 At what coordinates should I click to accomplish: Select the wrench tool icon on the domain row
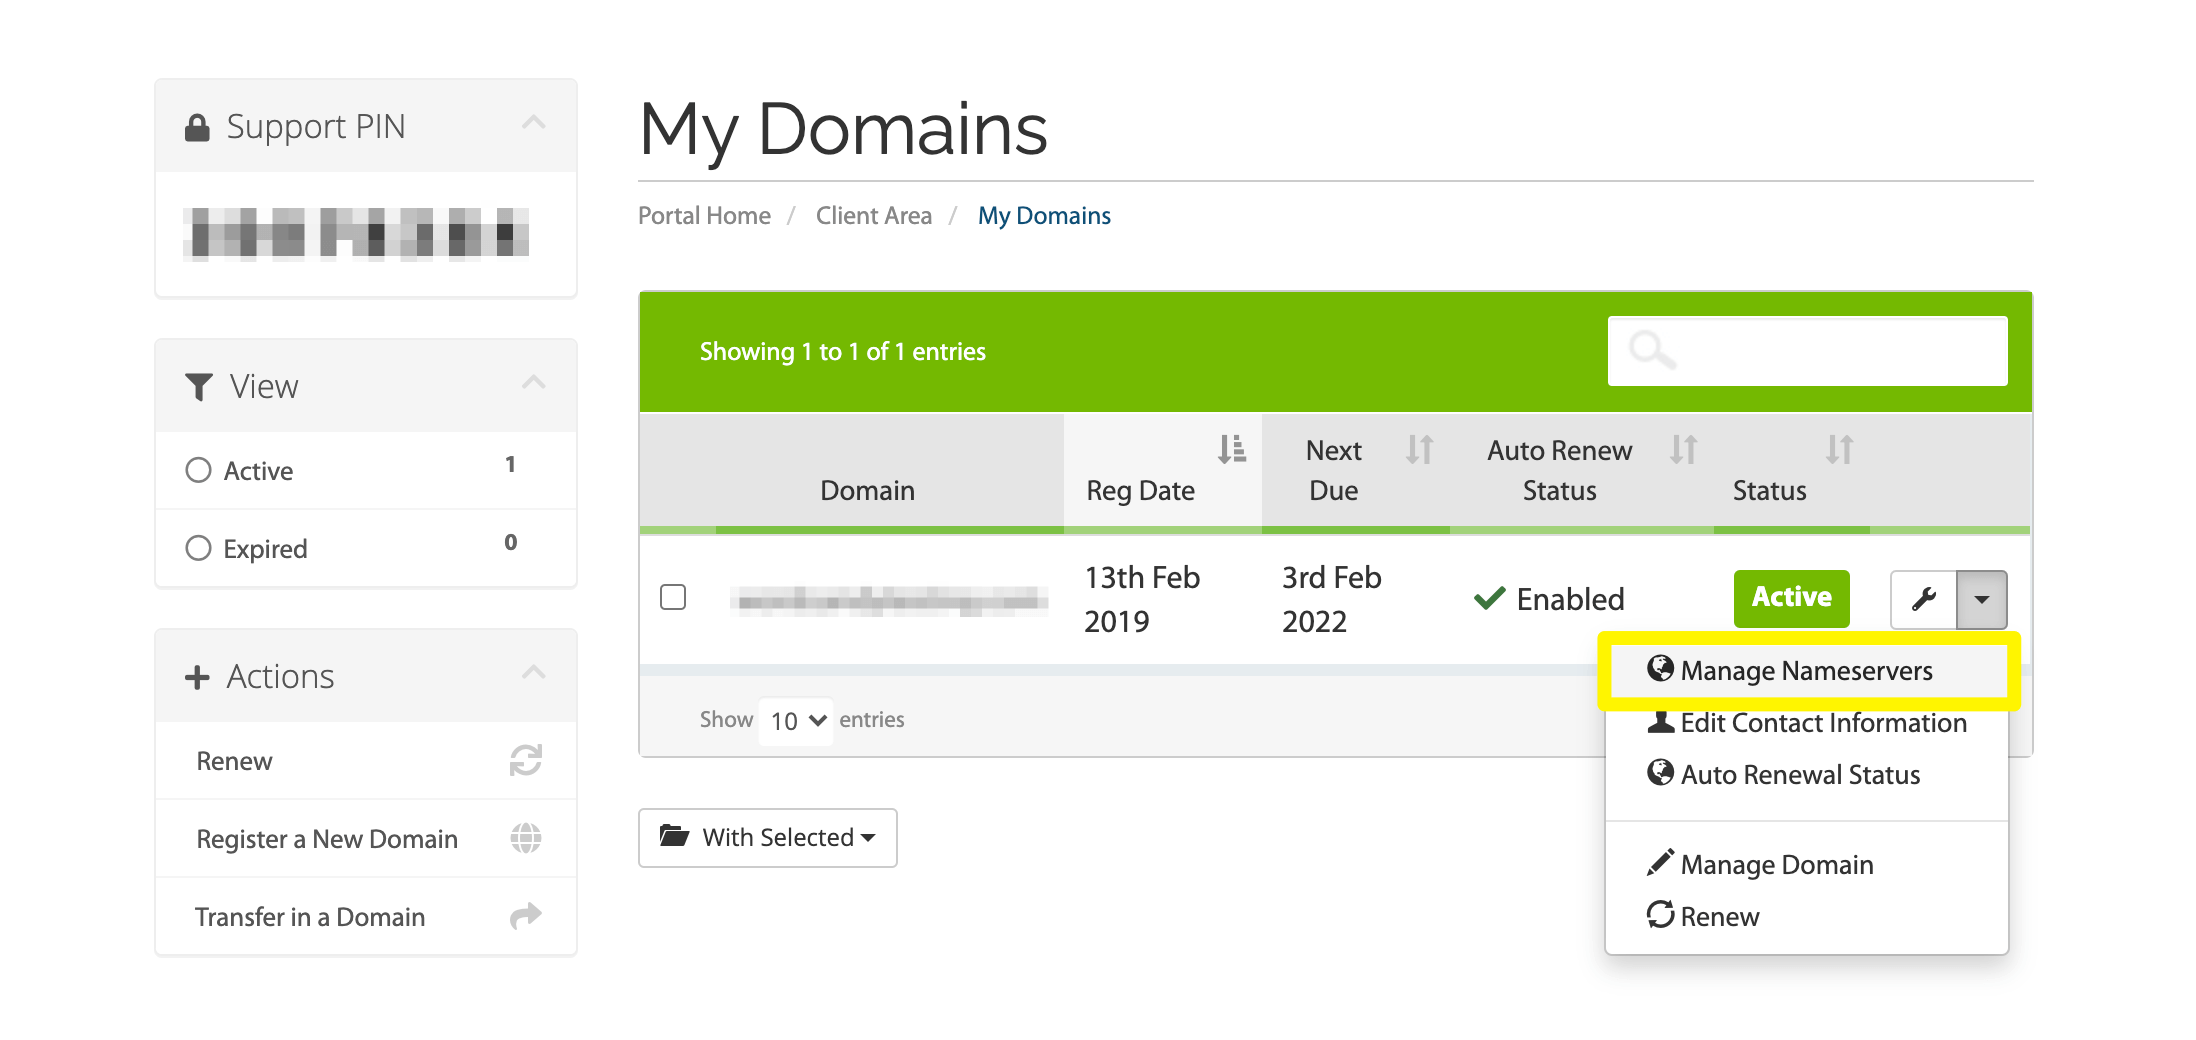tap(1925, 598)
